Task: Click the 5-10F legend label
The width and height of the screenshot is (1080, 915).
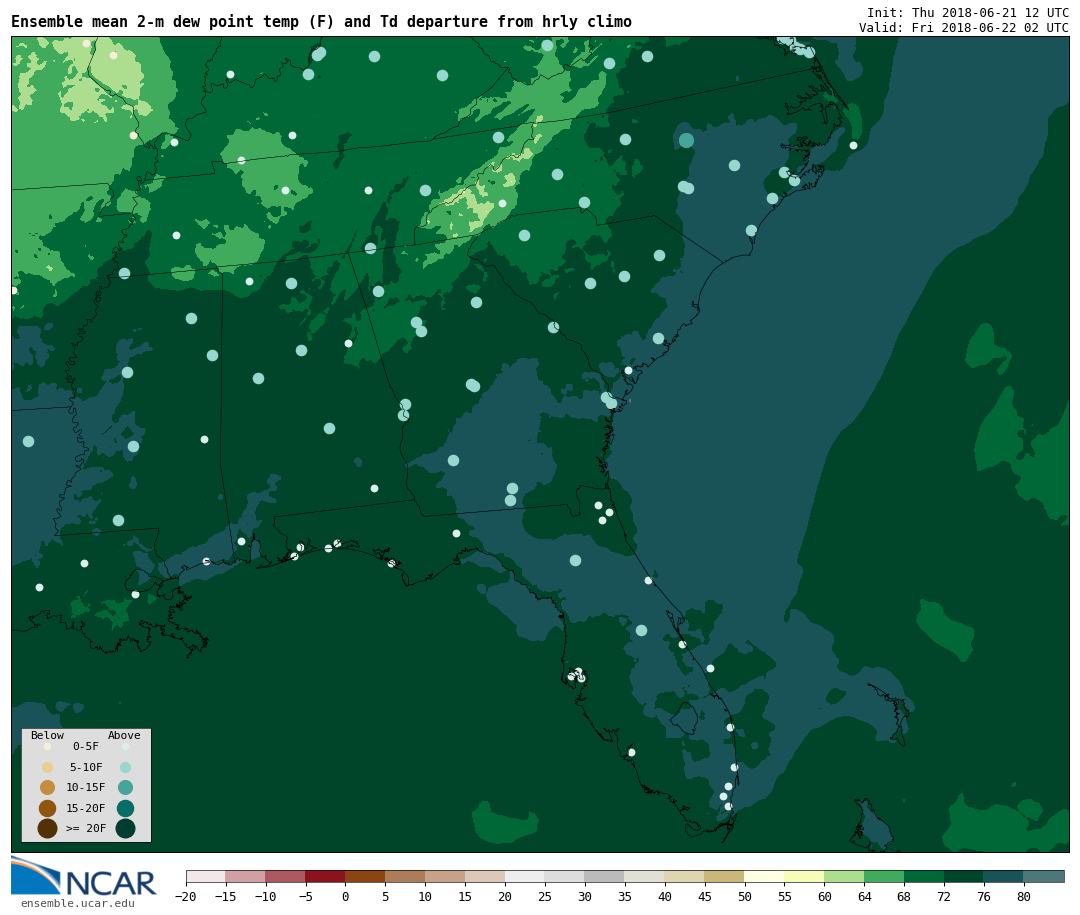Action: [x=86, y=767]
